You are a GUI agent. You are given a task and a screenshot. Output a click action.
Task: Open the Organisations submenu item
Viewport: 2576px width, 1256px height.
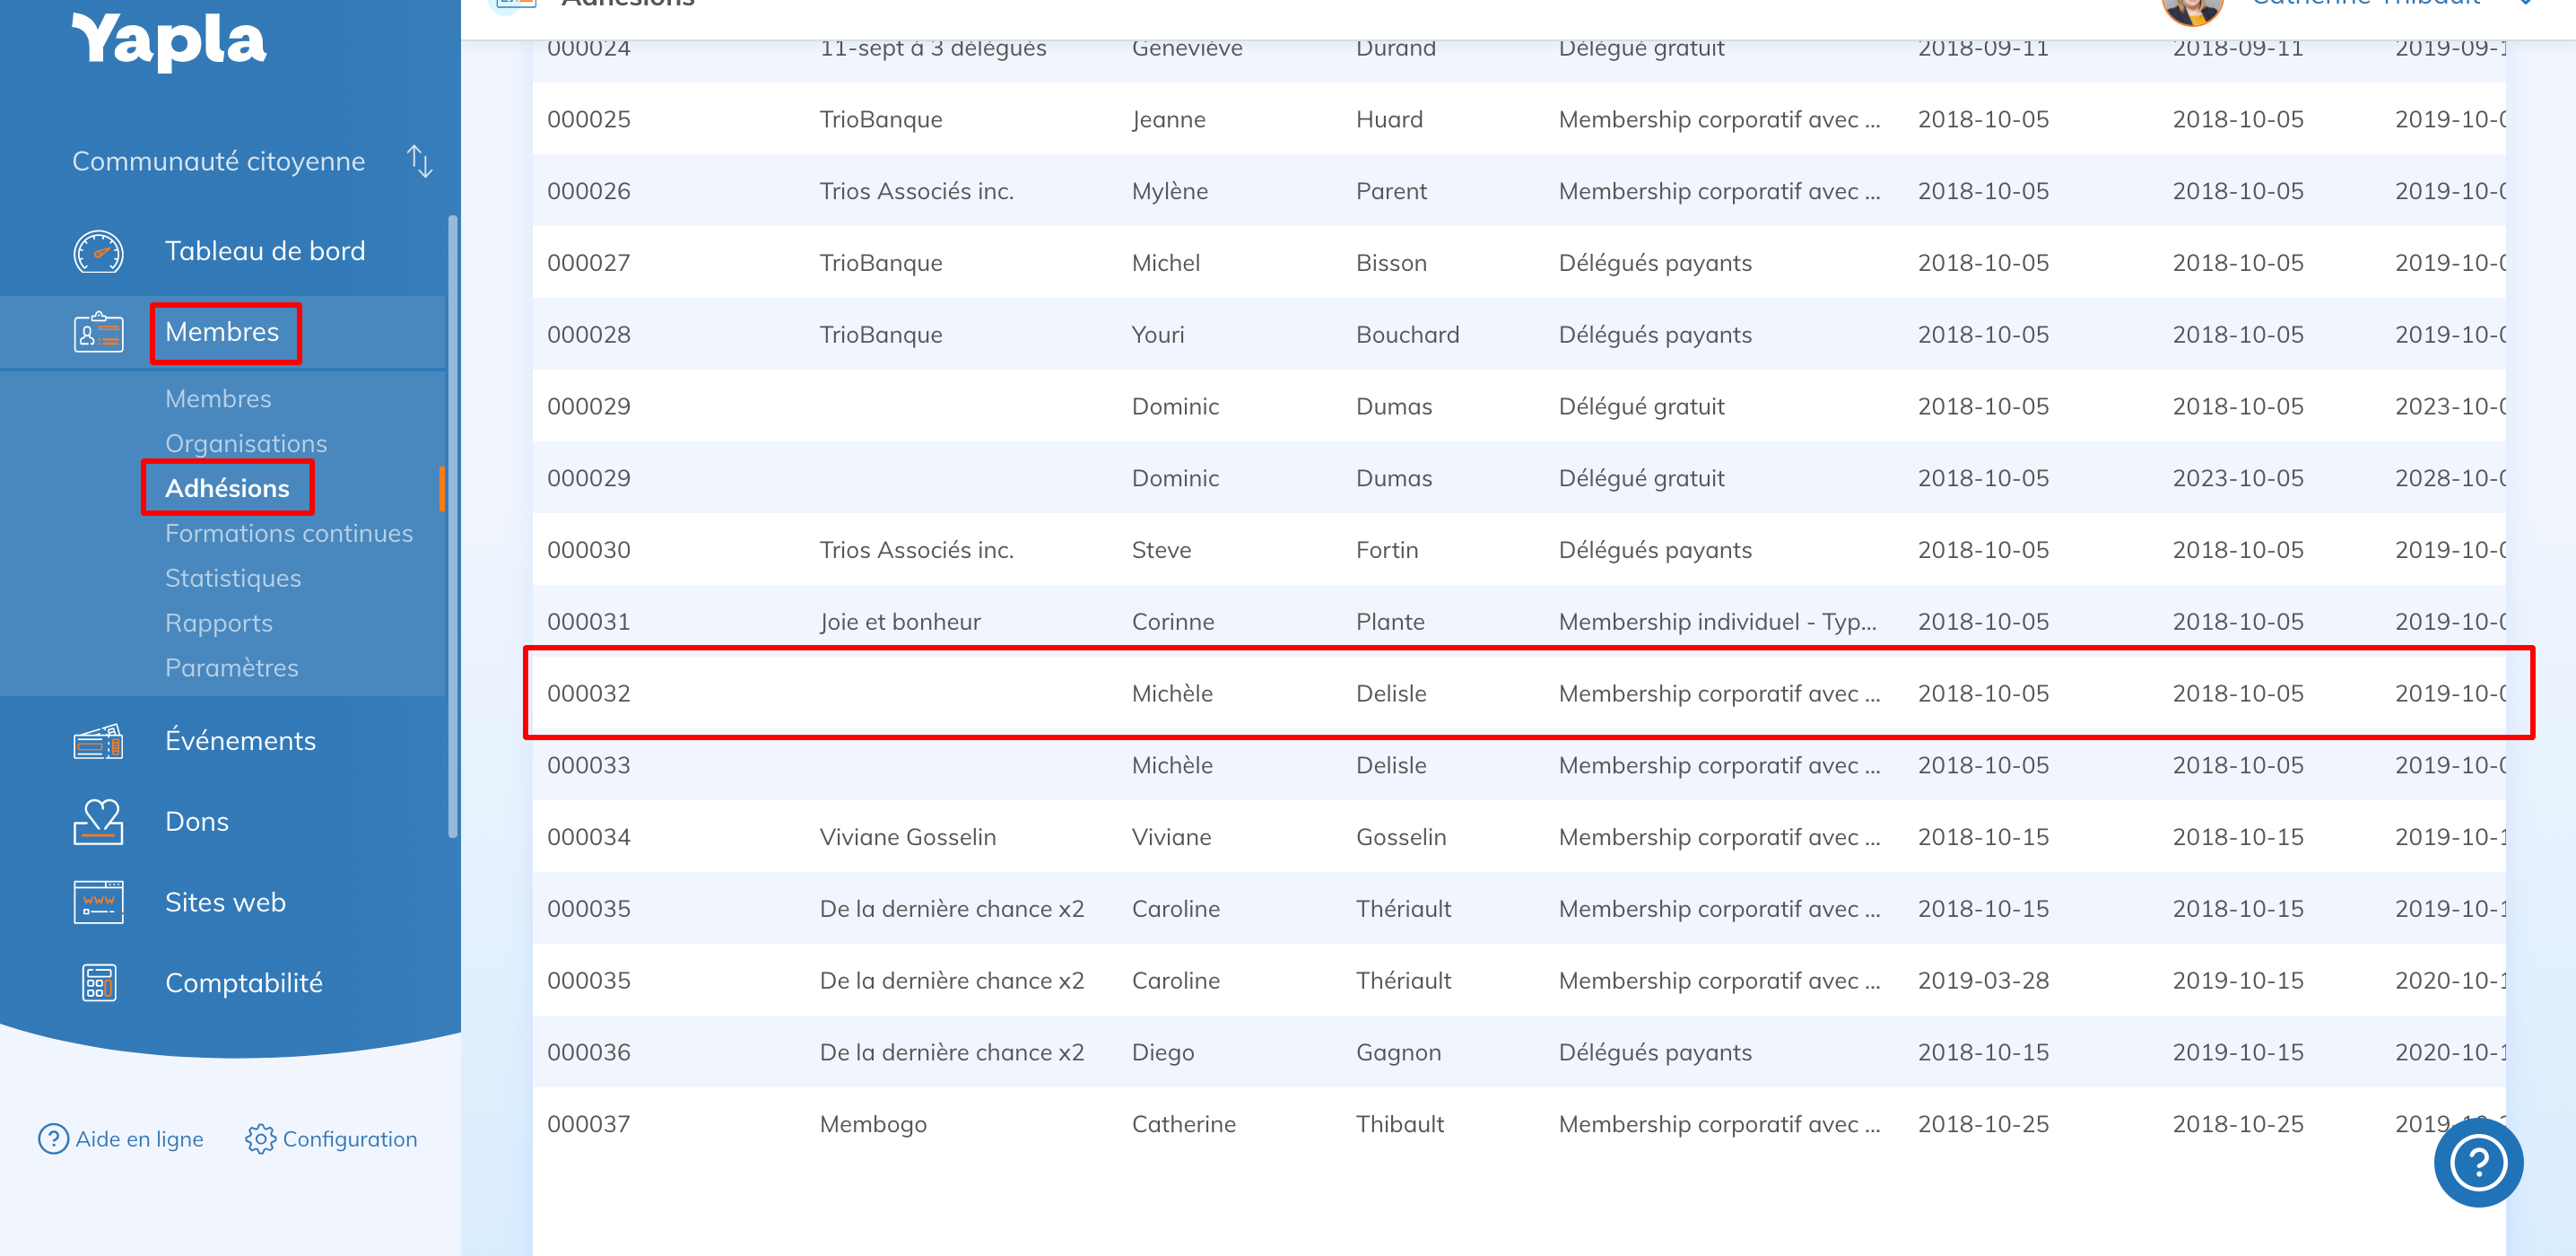(x=246, y=443)
